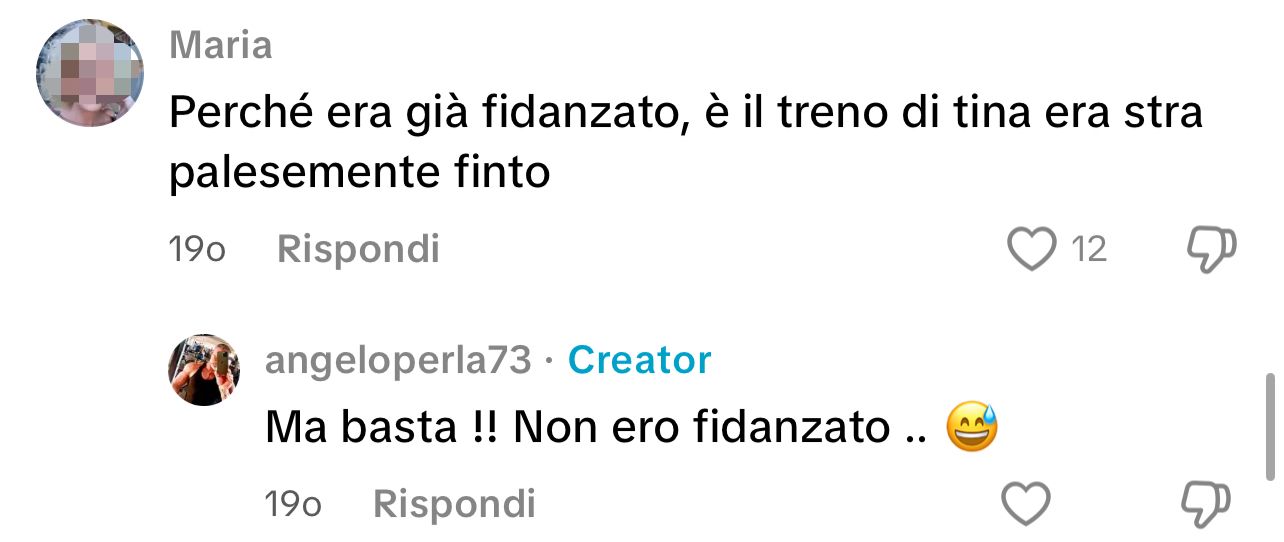The height and width of the screenshot is (542, 1284).
Task: Click the 19o timestamp under angeloperla73's reply
Action: point(293,504)
